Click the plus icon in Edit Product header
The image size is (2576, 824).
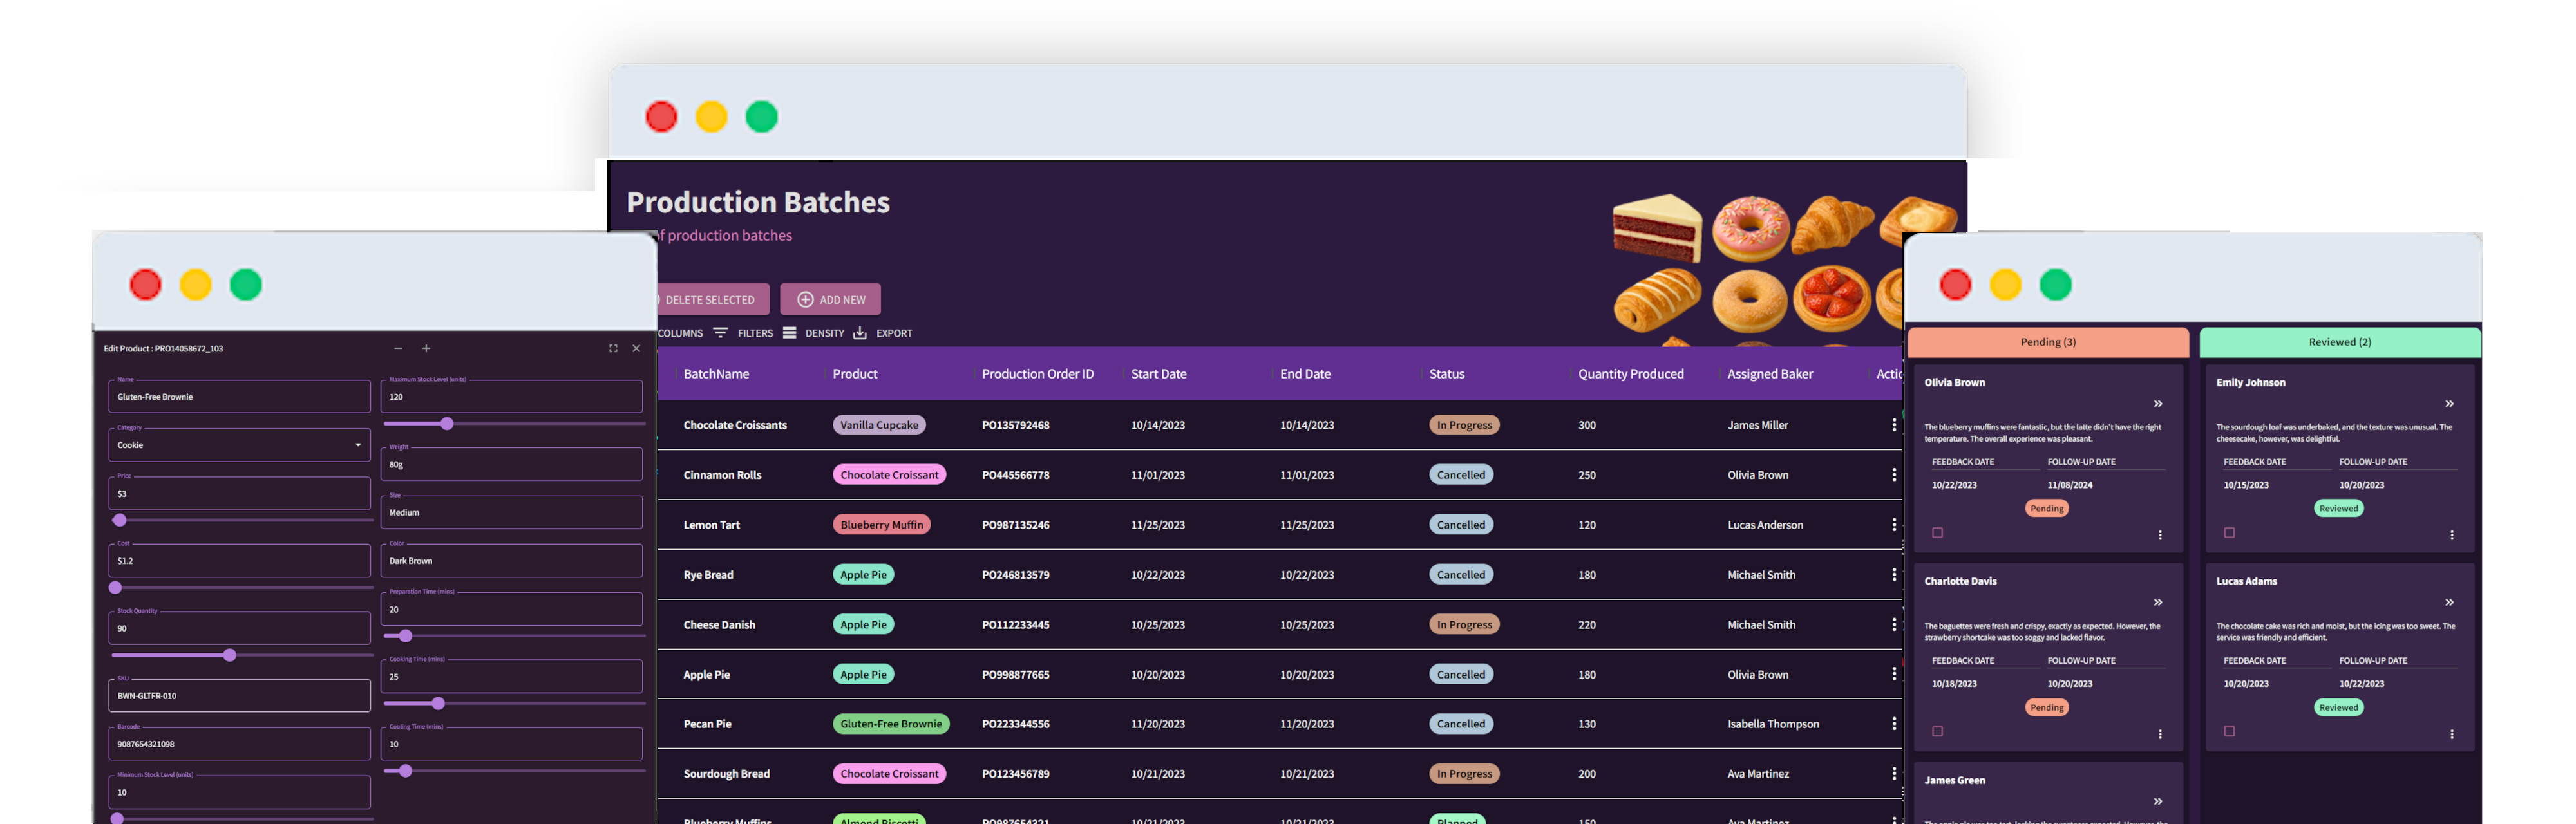pyautogui.click(x=426, y=349)
